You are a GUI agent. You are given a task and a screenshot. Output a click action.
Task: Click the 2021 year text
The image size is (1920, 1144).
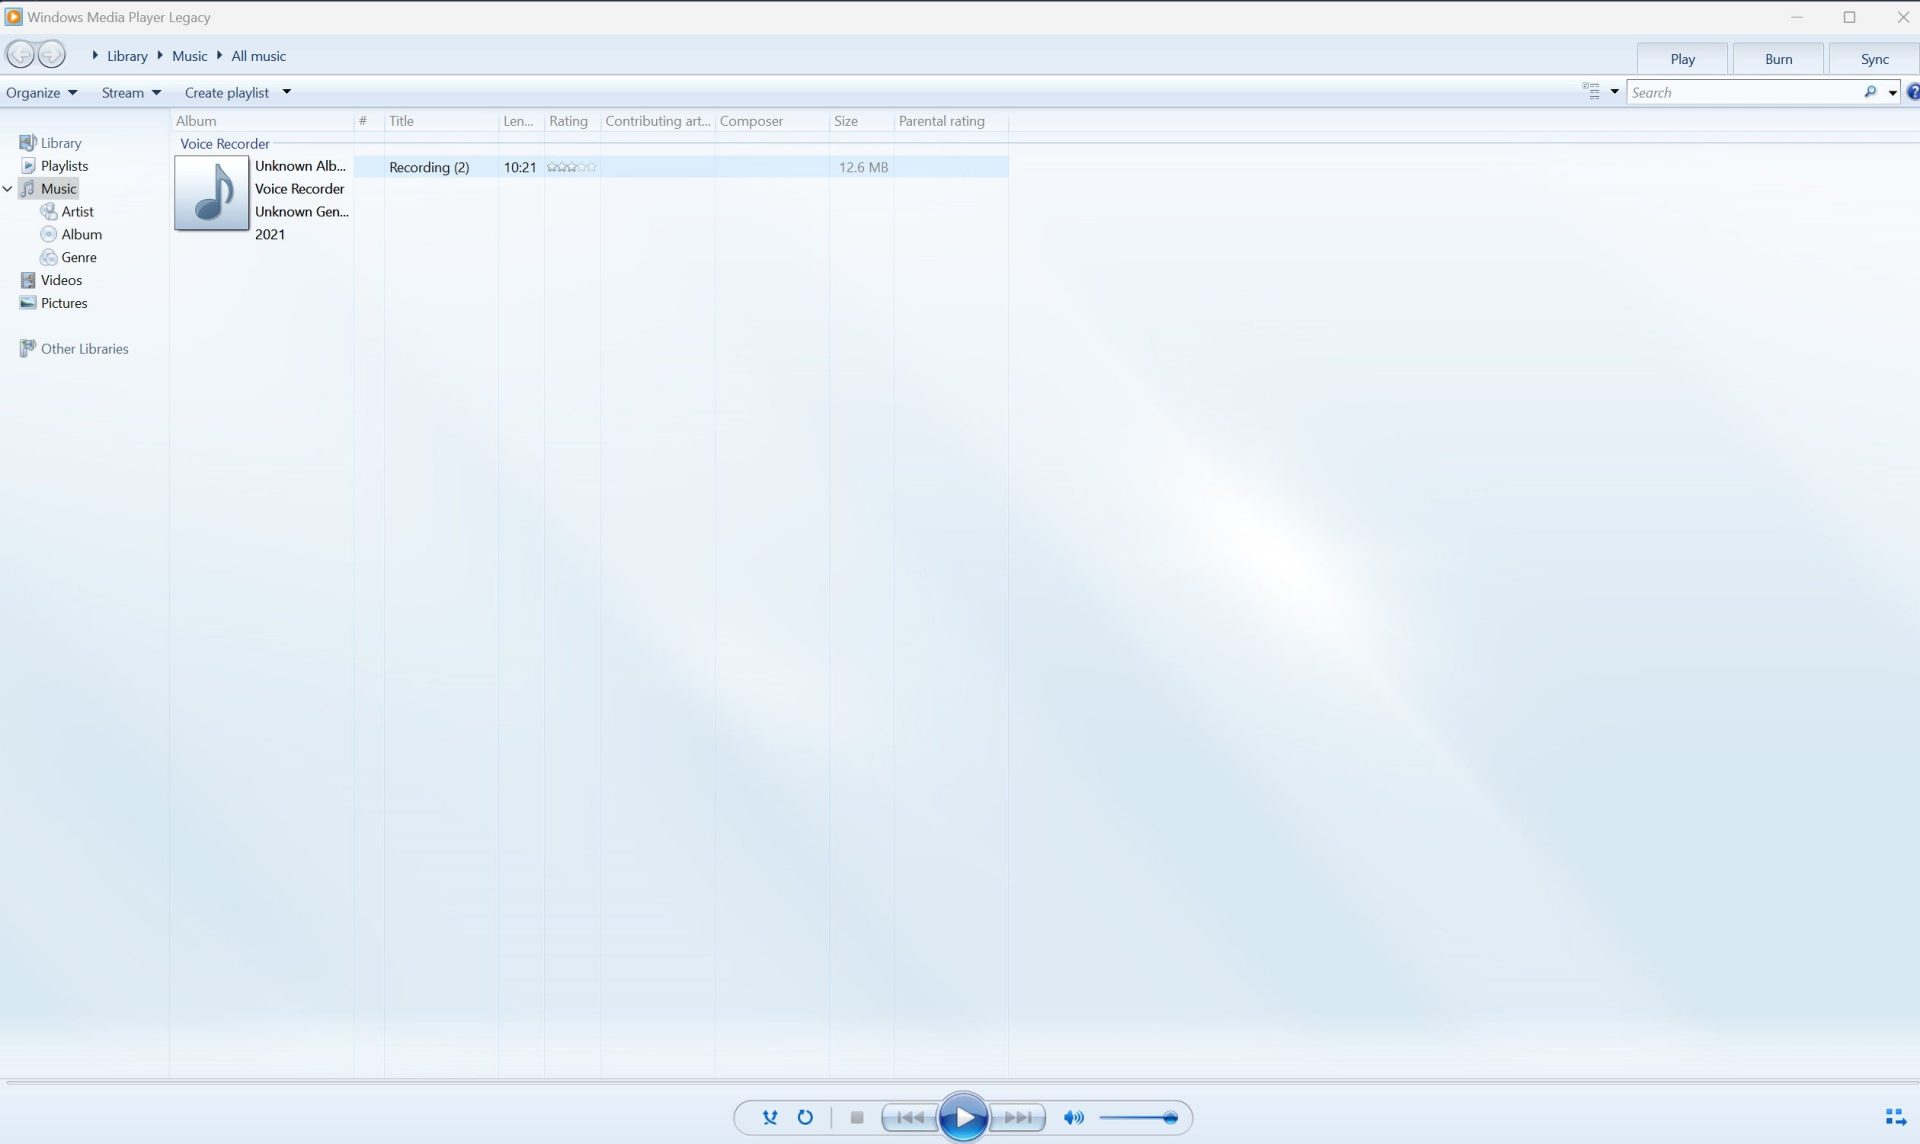click(270, 235)
